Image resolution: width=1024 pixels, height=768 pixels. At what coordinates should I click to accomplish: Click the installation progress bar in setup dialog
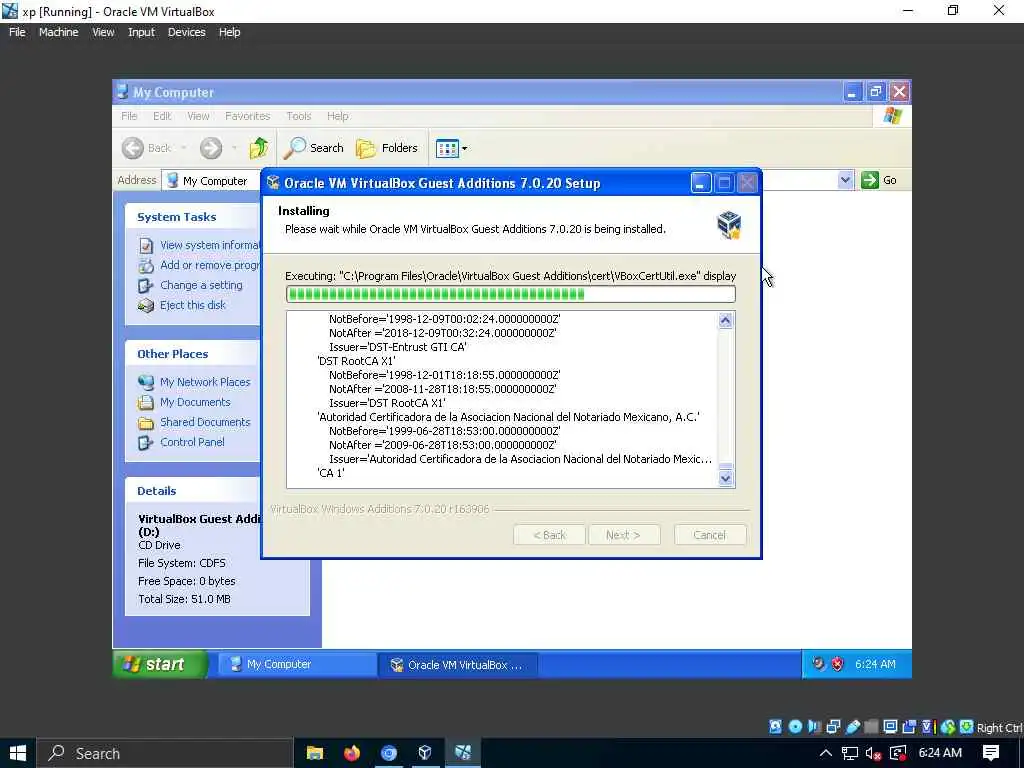click(511, 295)
